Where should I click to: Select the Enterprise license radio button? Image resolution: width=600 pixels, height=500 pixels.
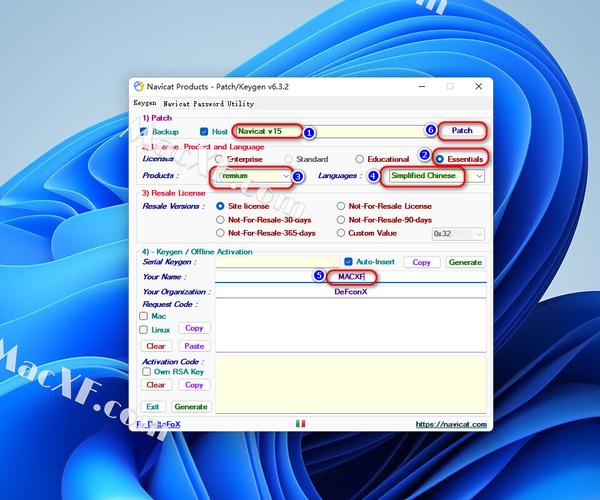tap(219, 159)
